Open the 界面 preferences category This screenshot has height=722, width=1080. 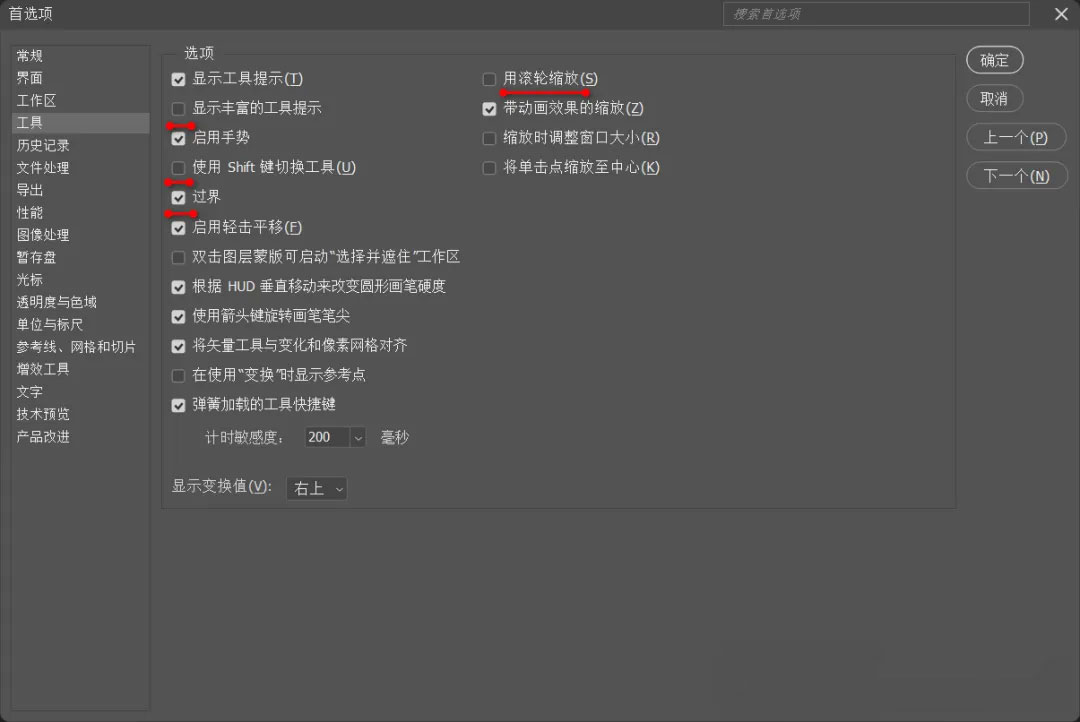click(81, 78)
